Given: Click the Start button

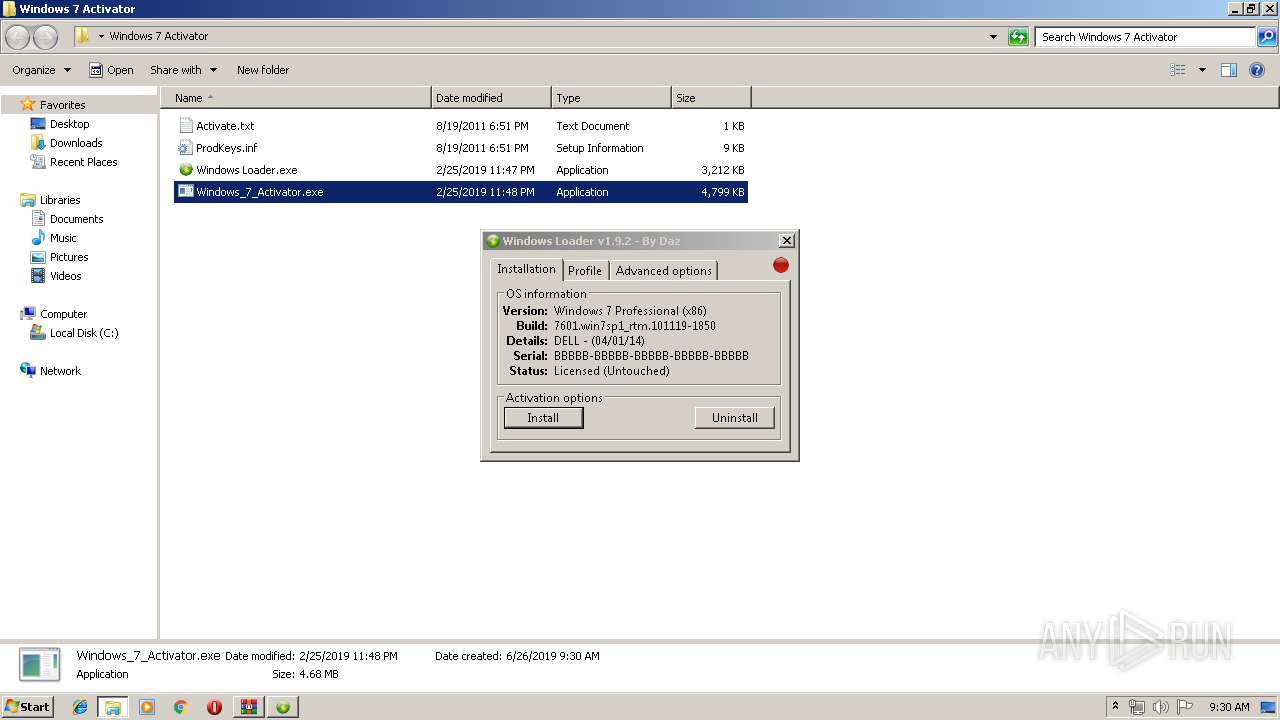Looking at the screenshot, I should 28,707.
